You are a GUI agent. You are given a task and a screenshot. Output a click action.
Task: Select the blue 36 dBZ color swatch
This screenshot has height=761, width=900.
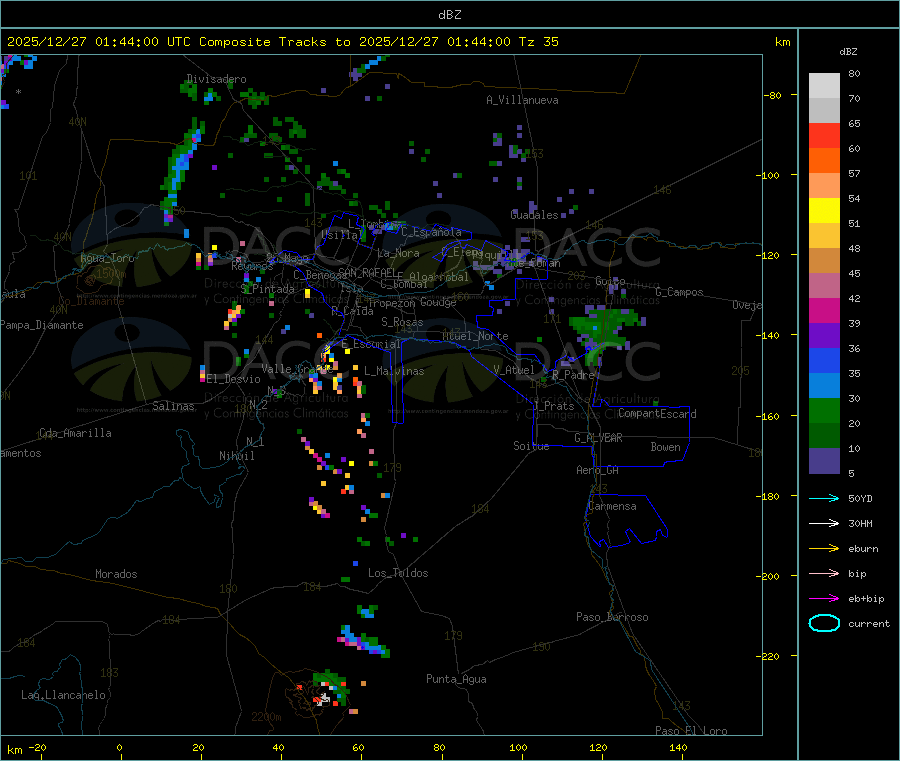pyautogui.click(x=824, y=360)
